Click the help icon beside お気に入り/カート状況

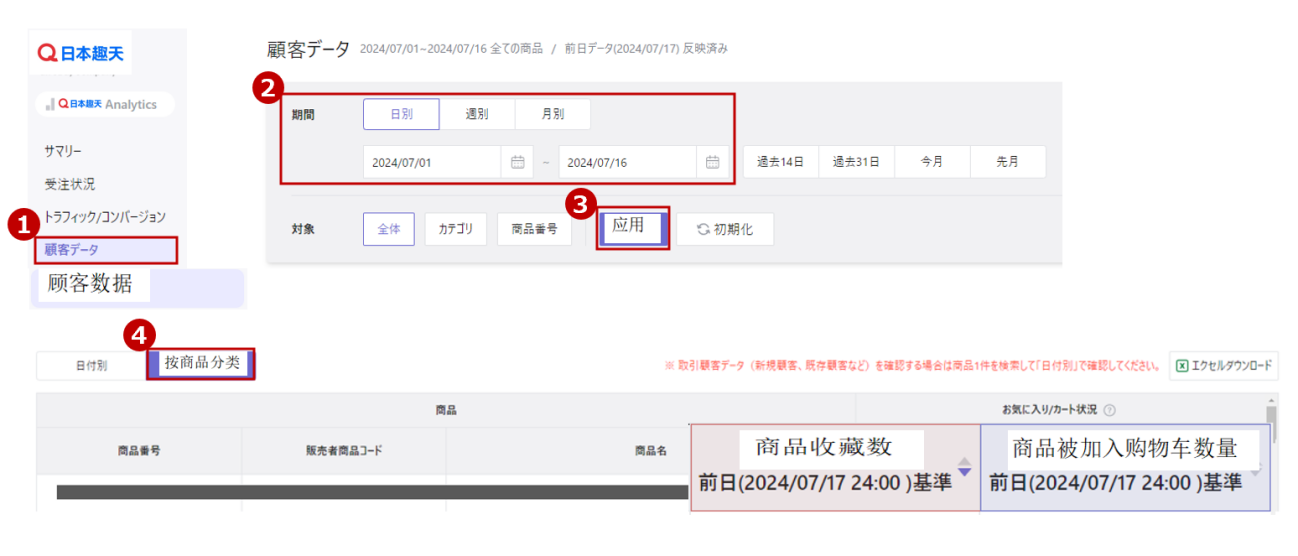pos(1109,410)
